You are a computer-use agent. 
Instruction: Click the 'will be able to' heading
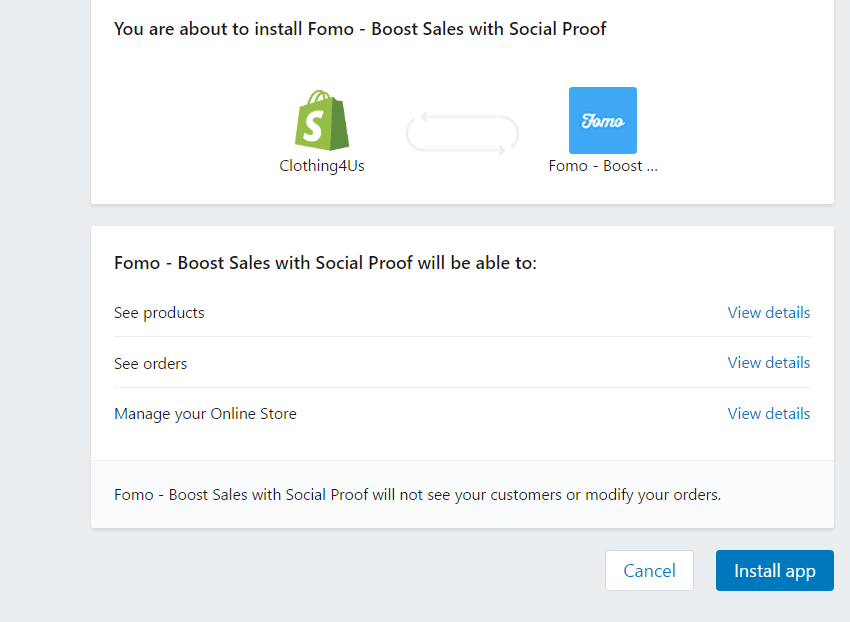pos(325,263)
